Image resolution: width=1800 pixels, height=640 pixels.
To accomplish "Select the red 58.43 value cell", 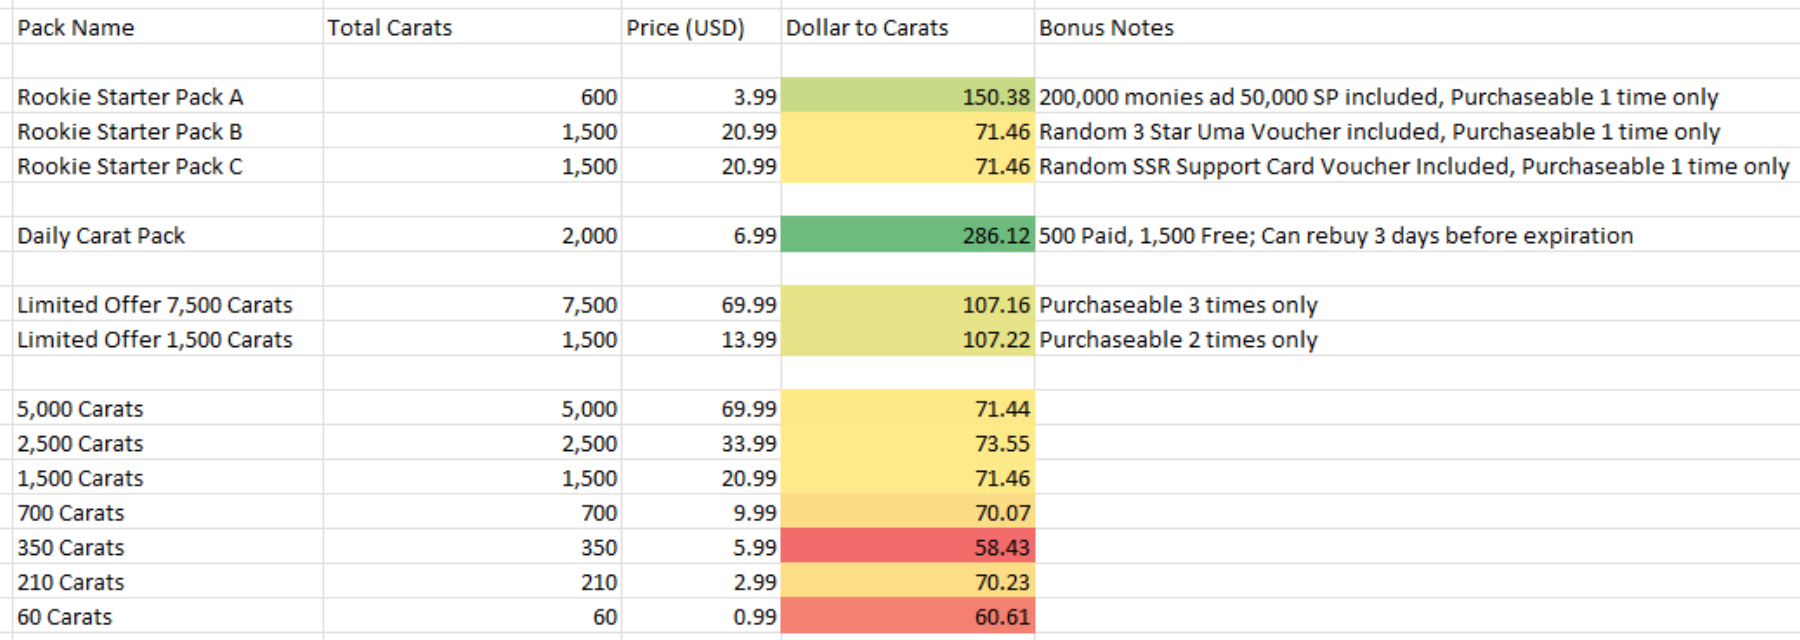I will tap(908, 547).
